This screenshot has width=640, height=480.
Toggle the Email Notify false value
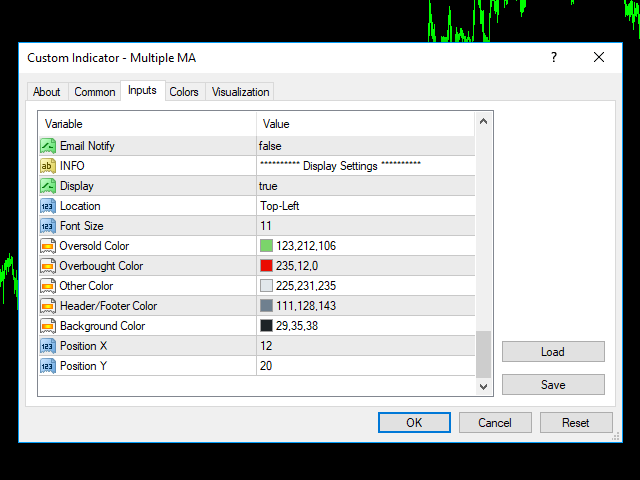coord(364,146)
